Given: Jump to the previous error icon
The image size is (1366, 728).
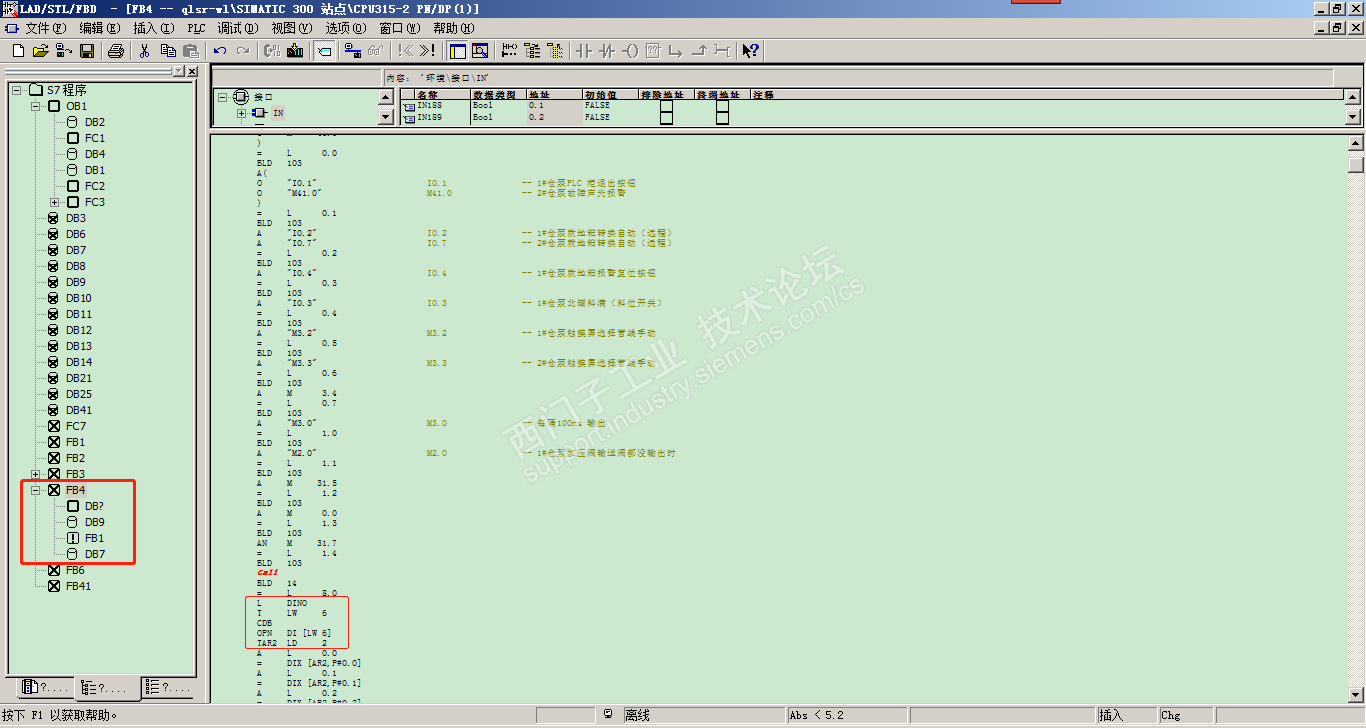Looking at the screenshot, I should (x=405, y=51).
